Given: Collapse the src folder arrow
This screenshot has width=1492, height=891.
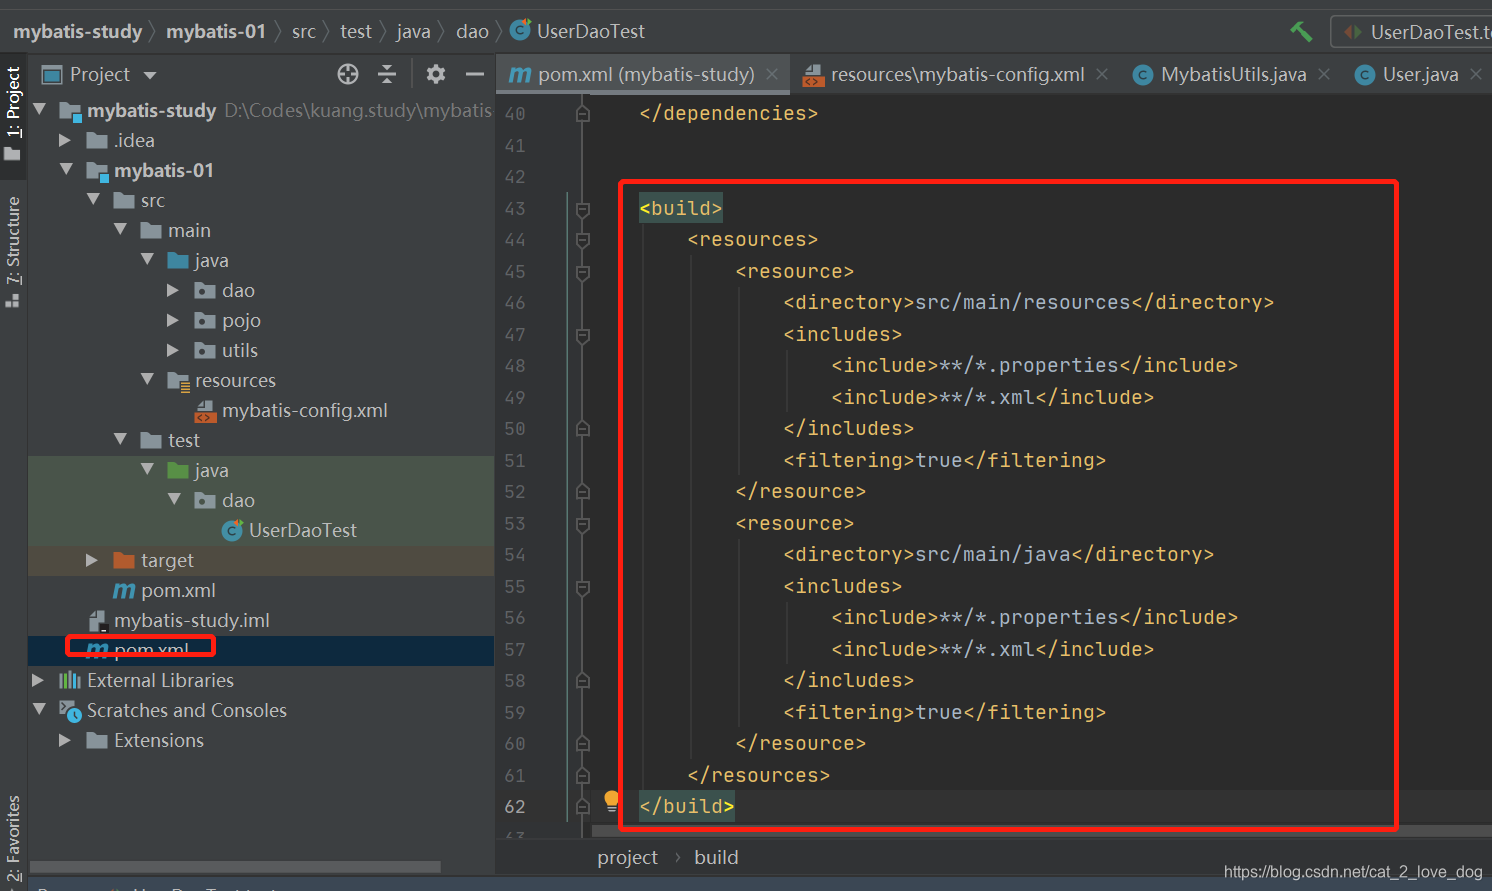Looking at the screenshot, I should [93, 199].
